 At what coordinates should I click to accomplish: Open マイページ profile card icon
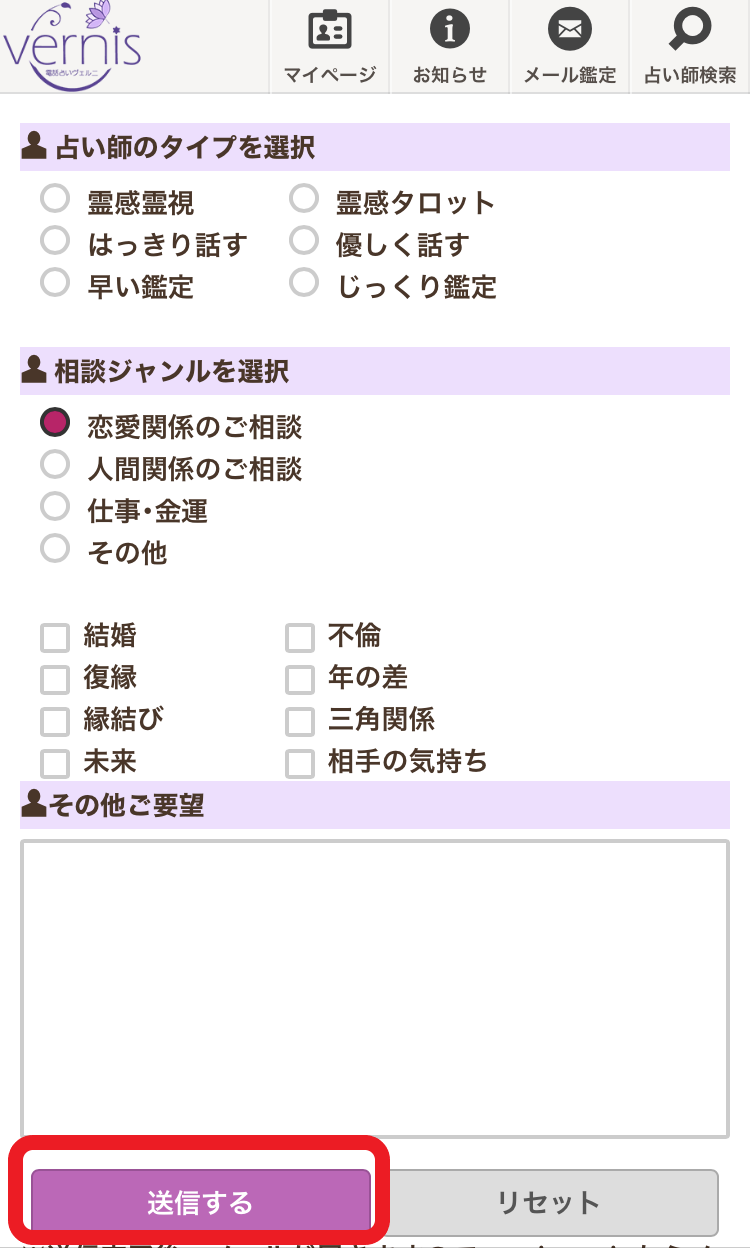[329, 31]
